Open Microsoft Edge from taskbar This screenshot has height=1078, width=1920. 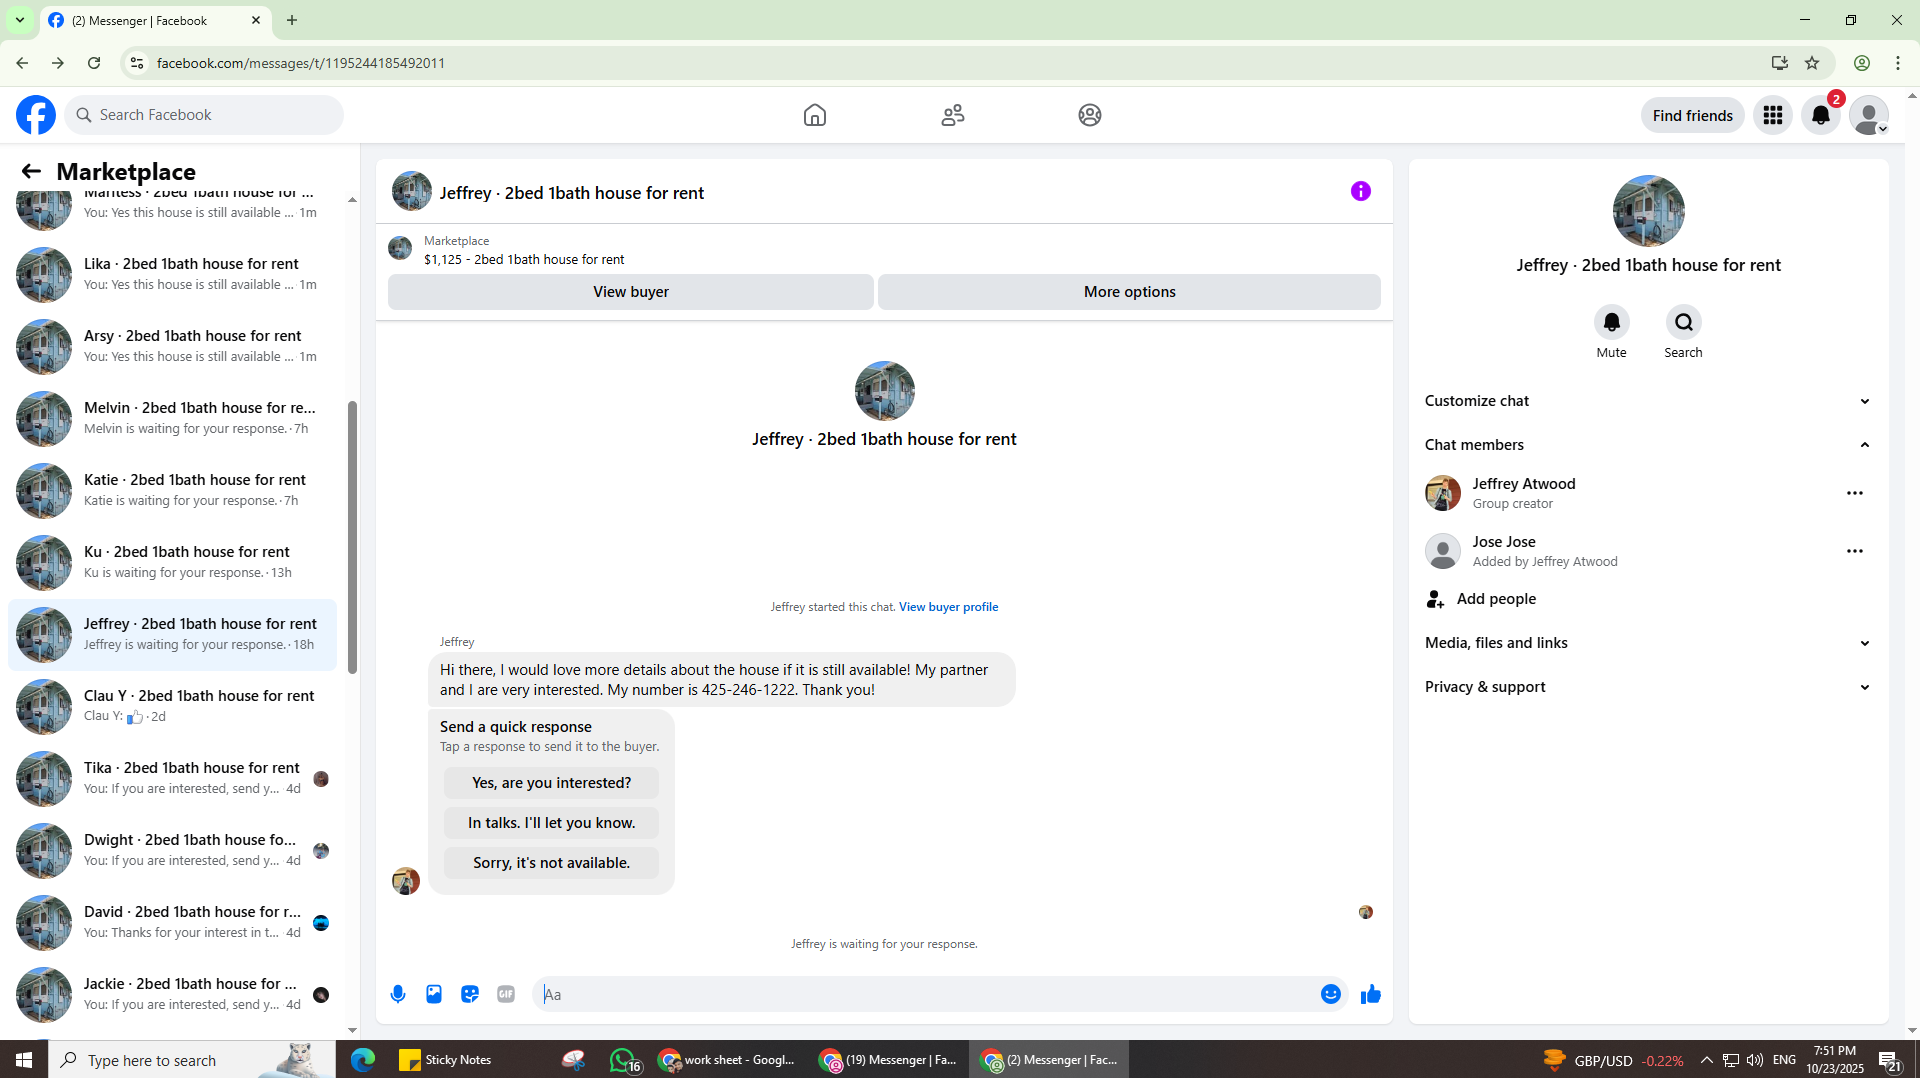tap(362, 1060)
